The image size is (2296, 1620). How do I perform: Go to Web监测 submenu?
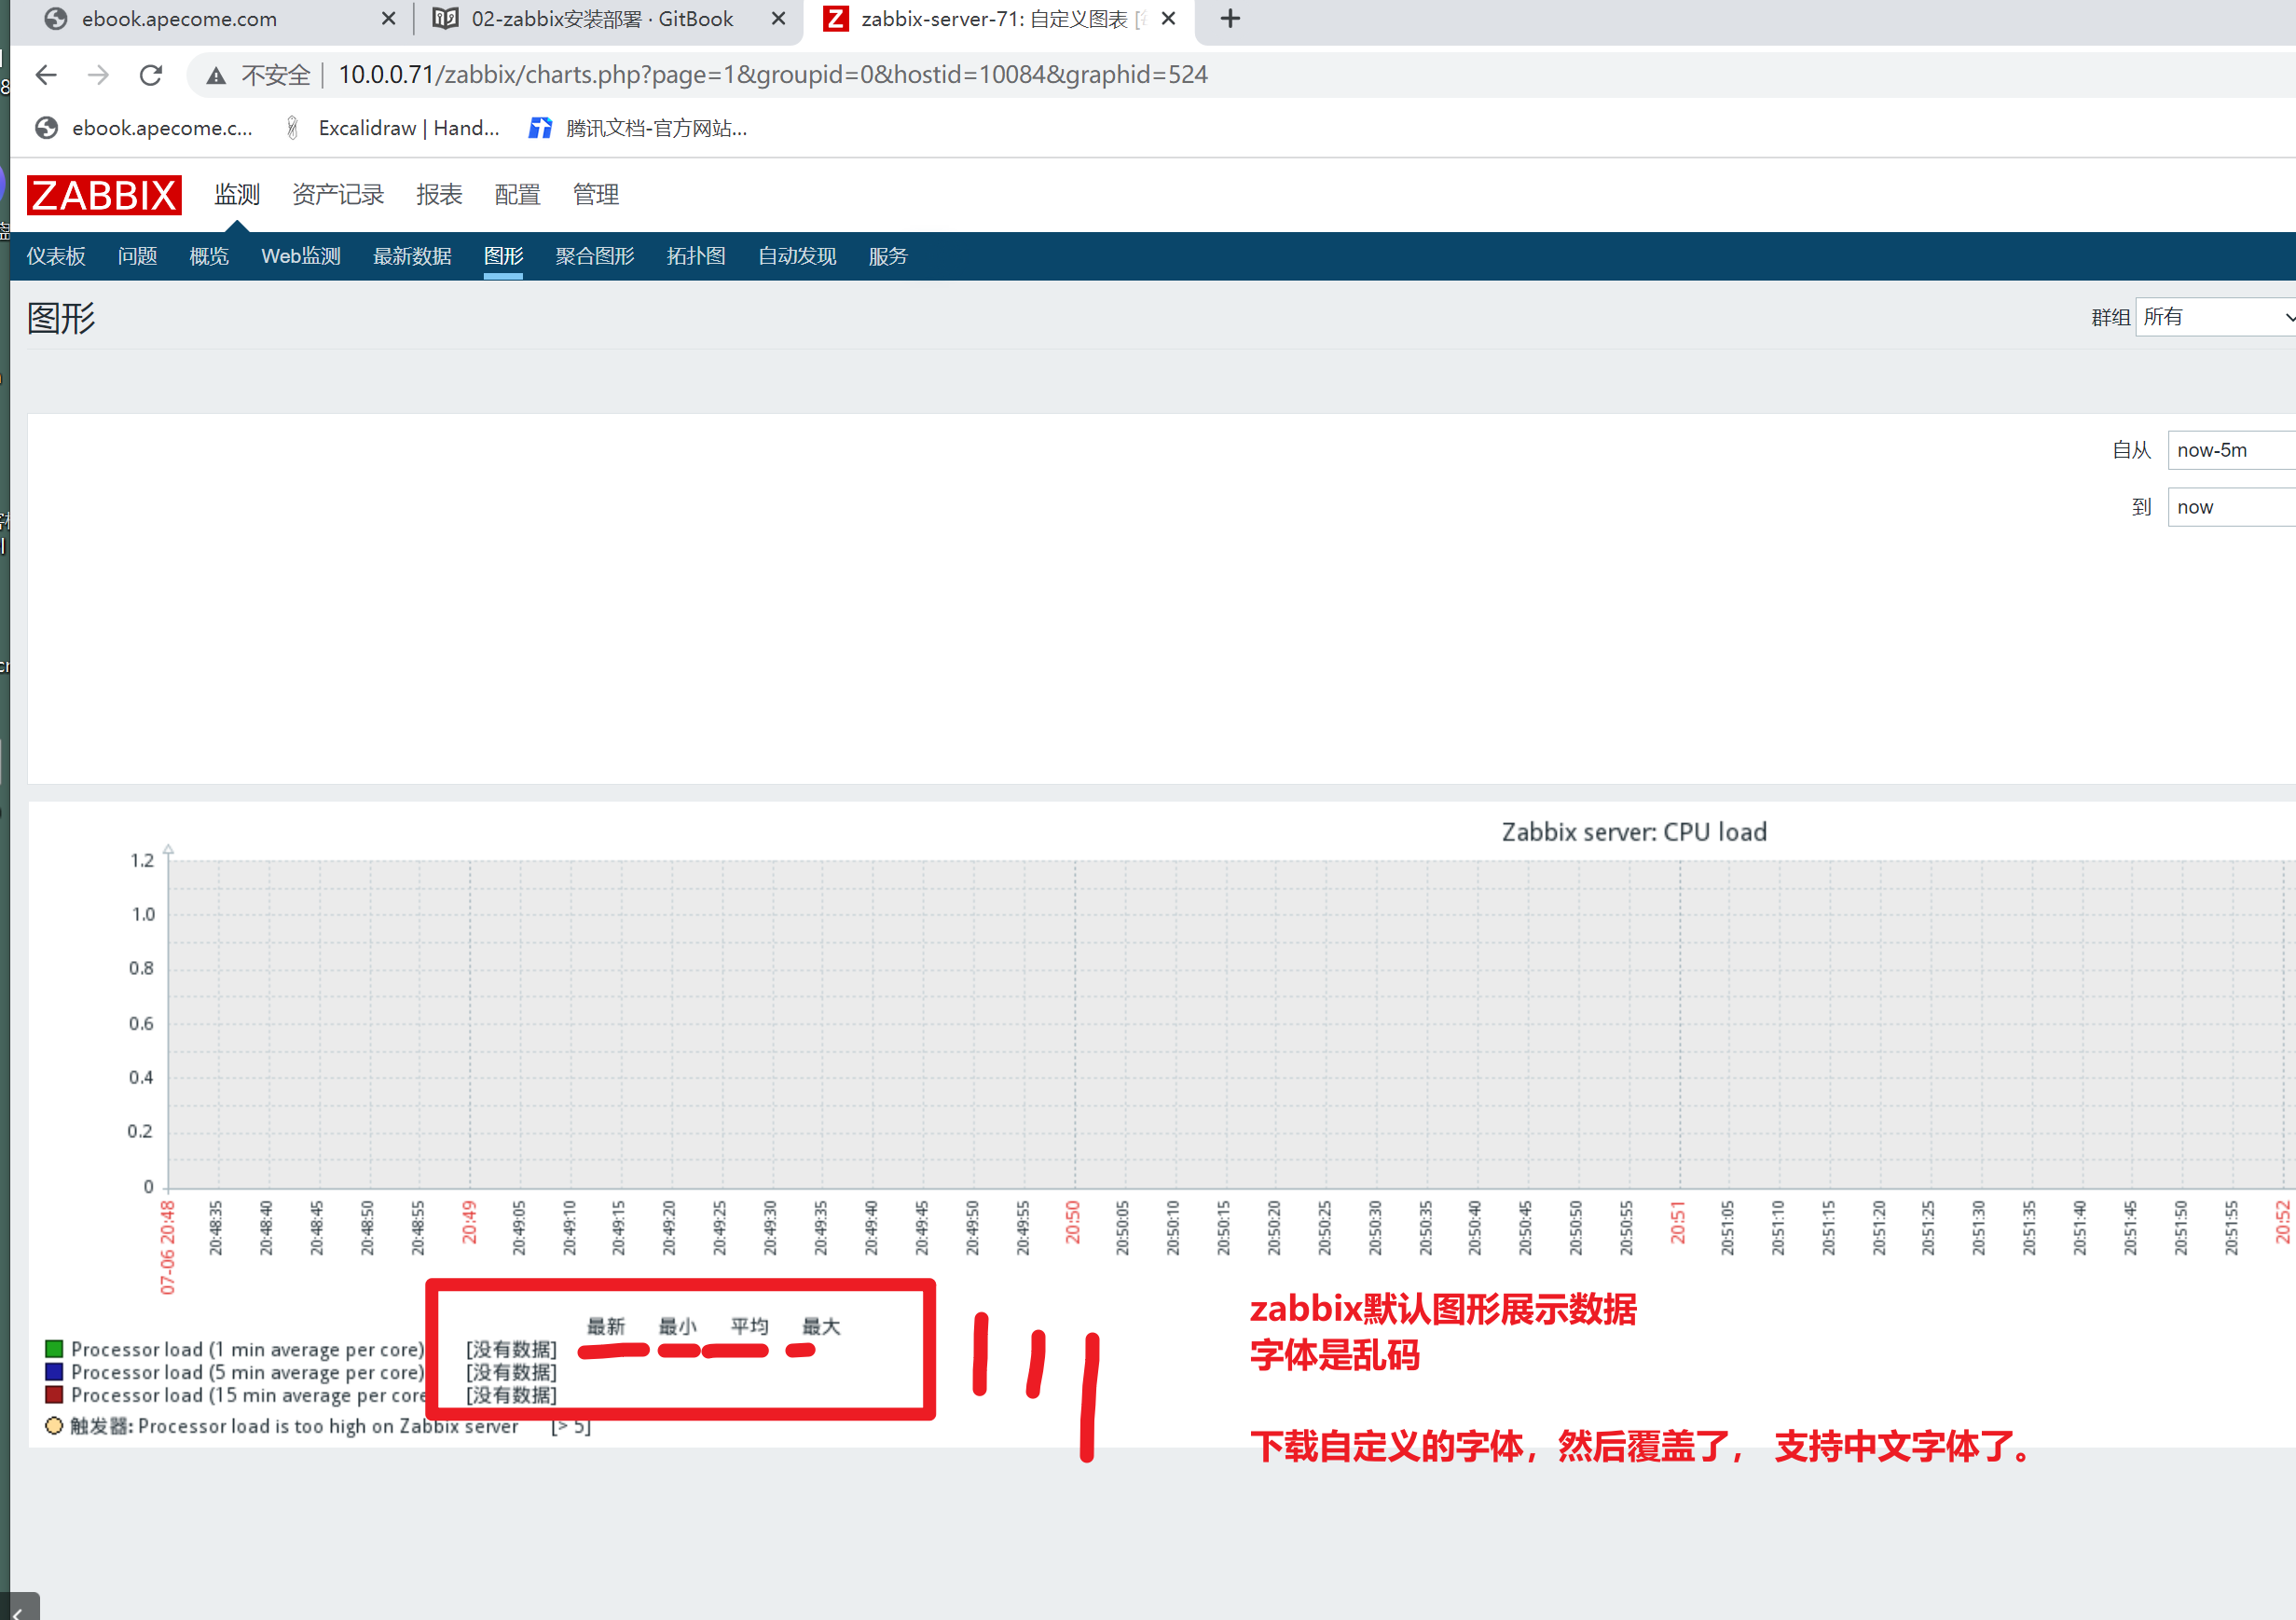[x=301, y=256]
